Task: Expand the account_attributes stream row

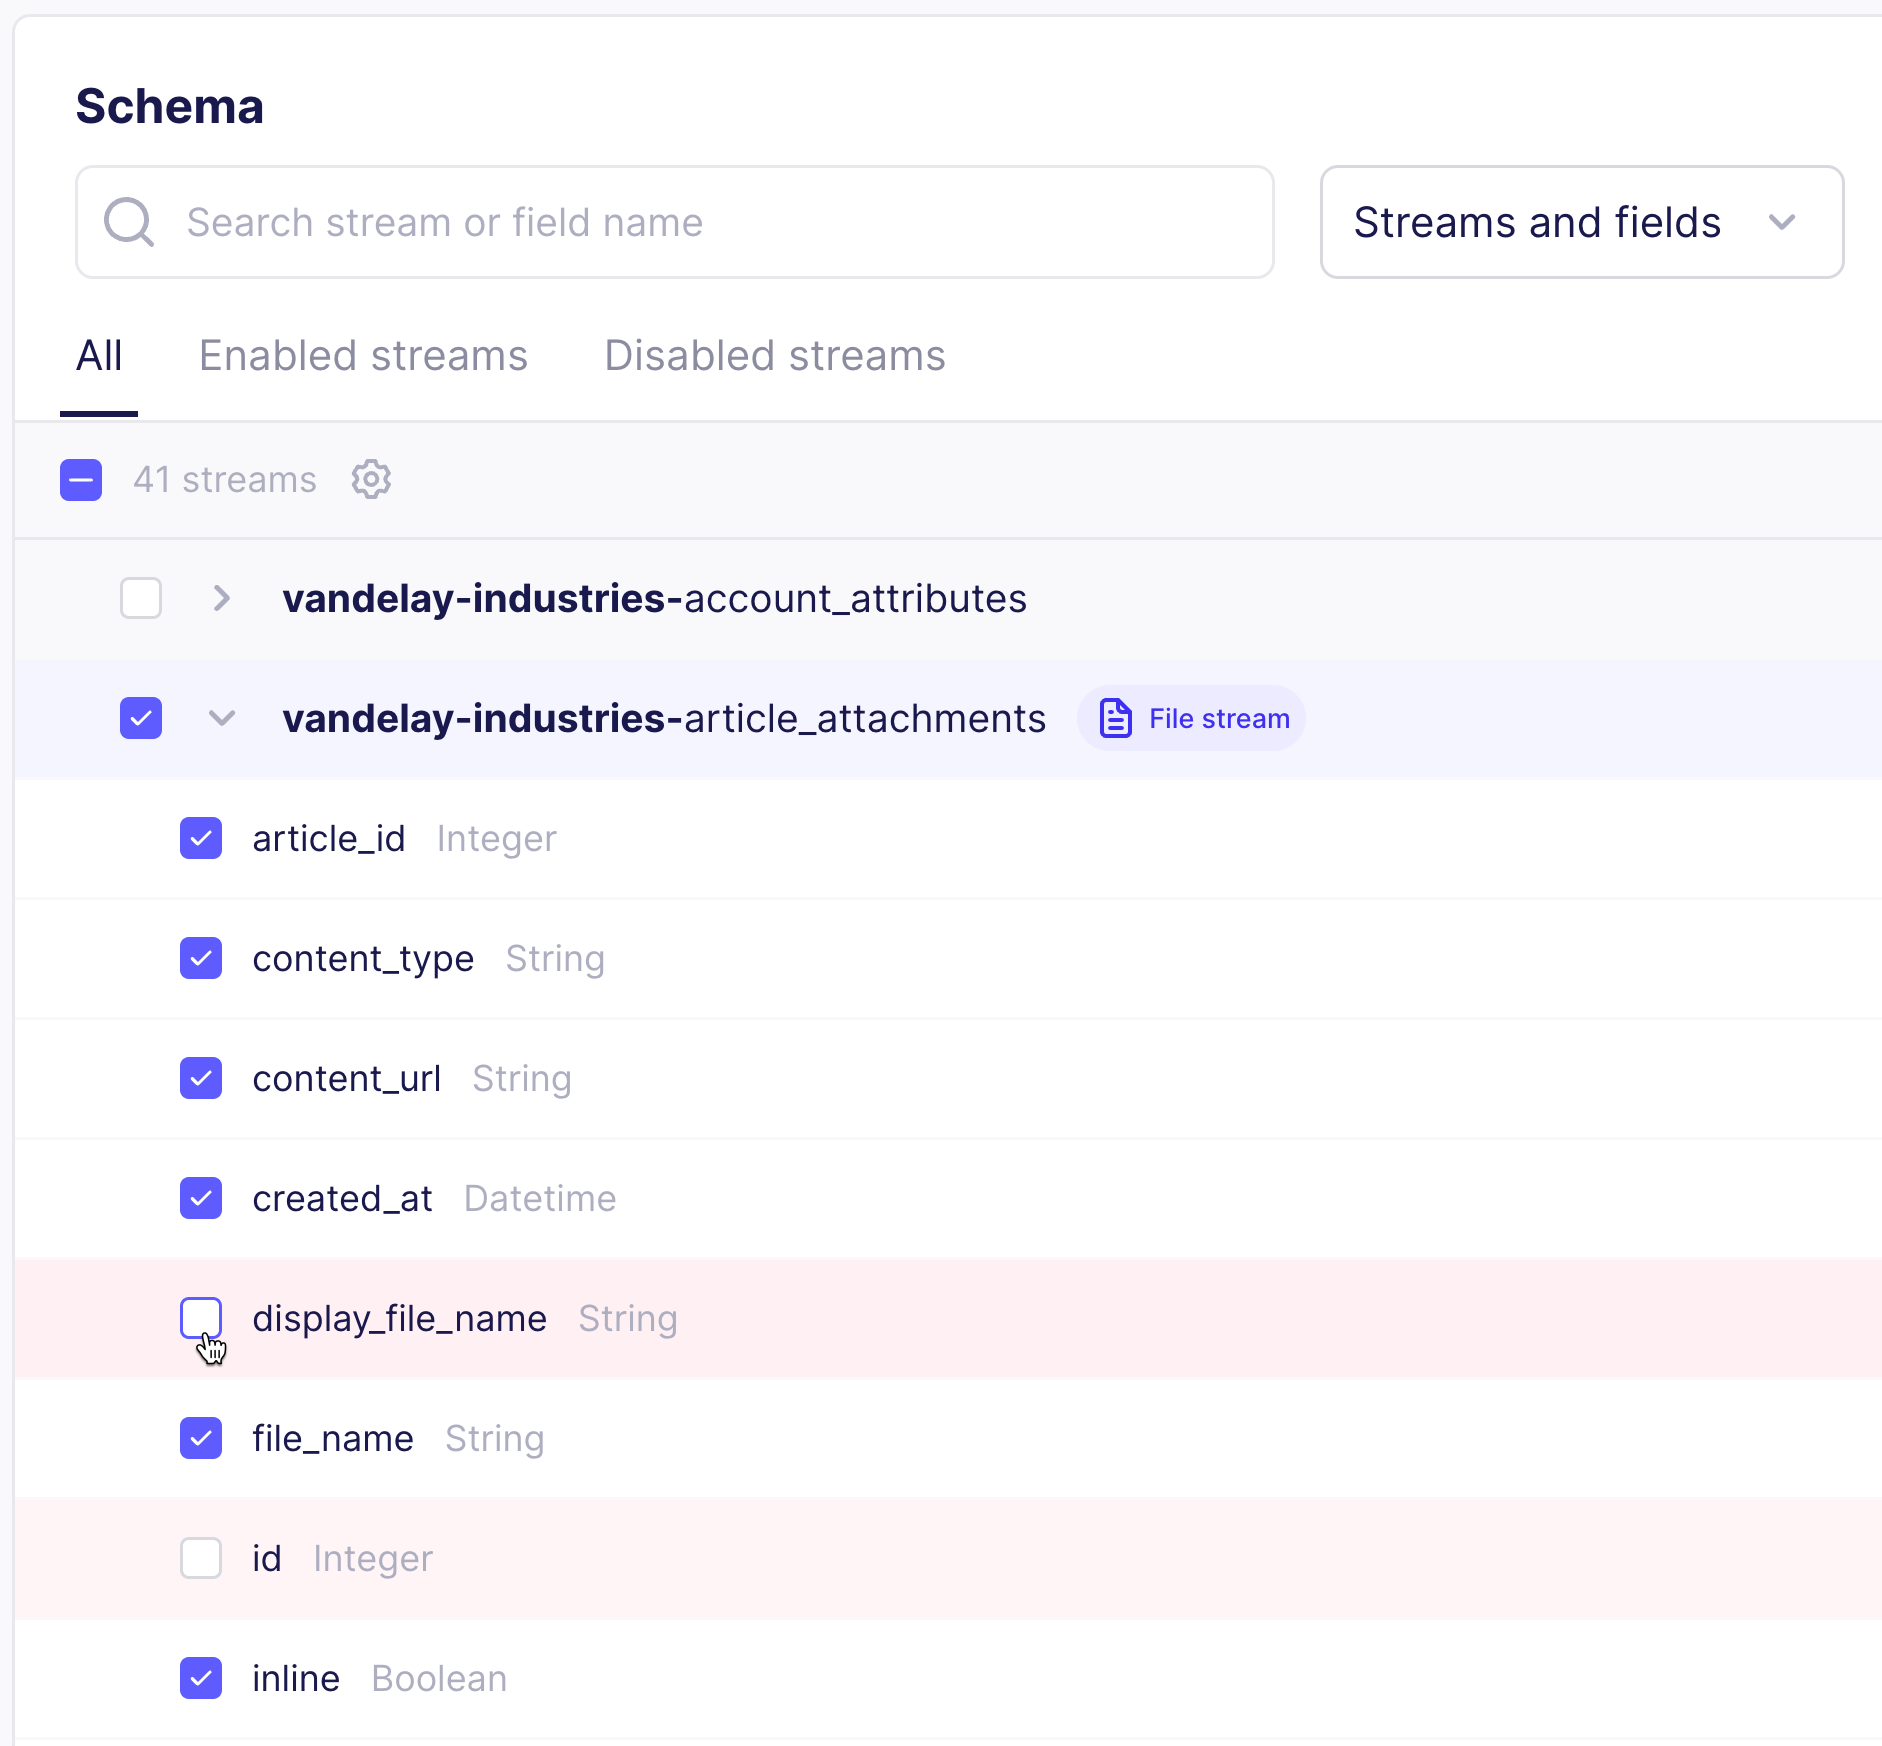Action: tap(220, 598)
